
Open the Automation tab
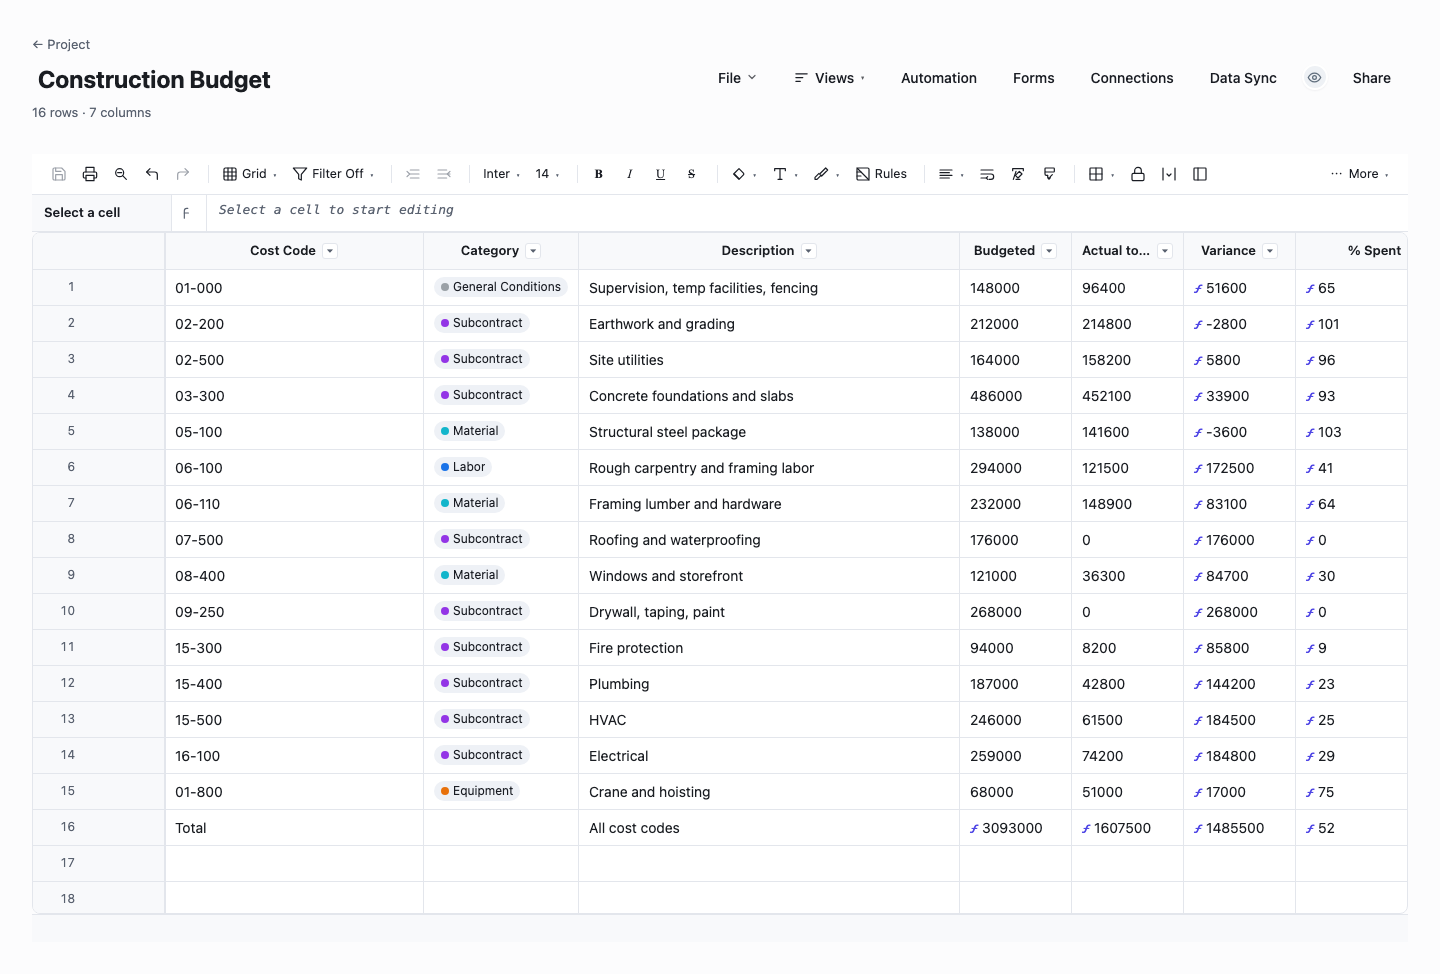click(939, 78)
